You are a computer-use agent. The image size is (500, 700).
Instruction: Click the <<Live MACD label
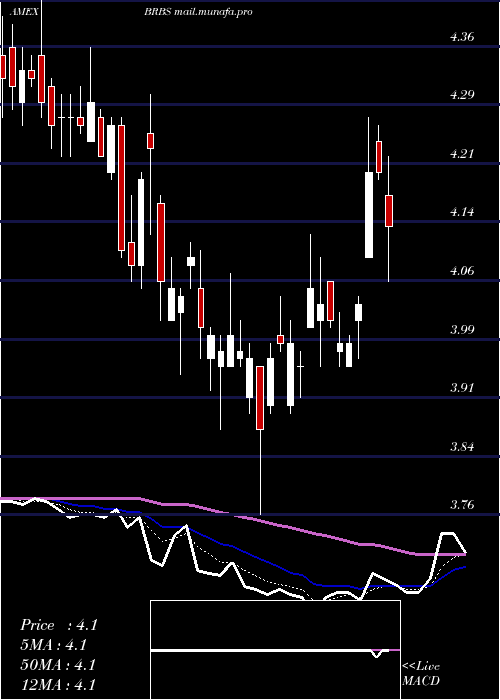click(x=421, y=673)
